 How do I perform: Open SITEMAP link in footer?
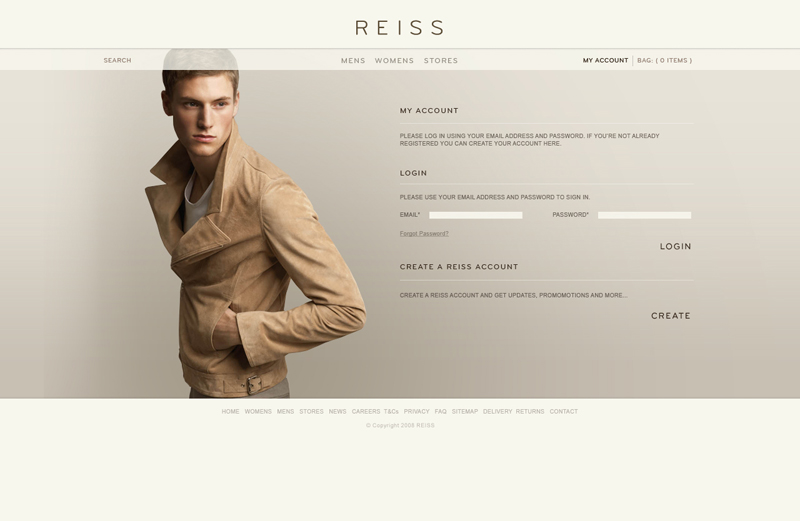[465, 411]
